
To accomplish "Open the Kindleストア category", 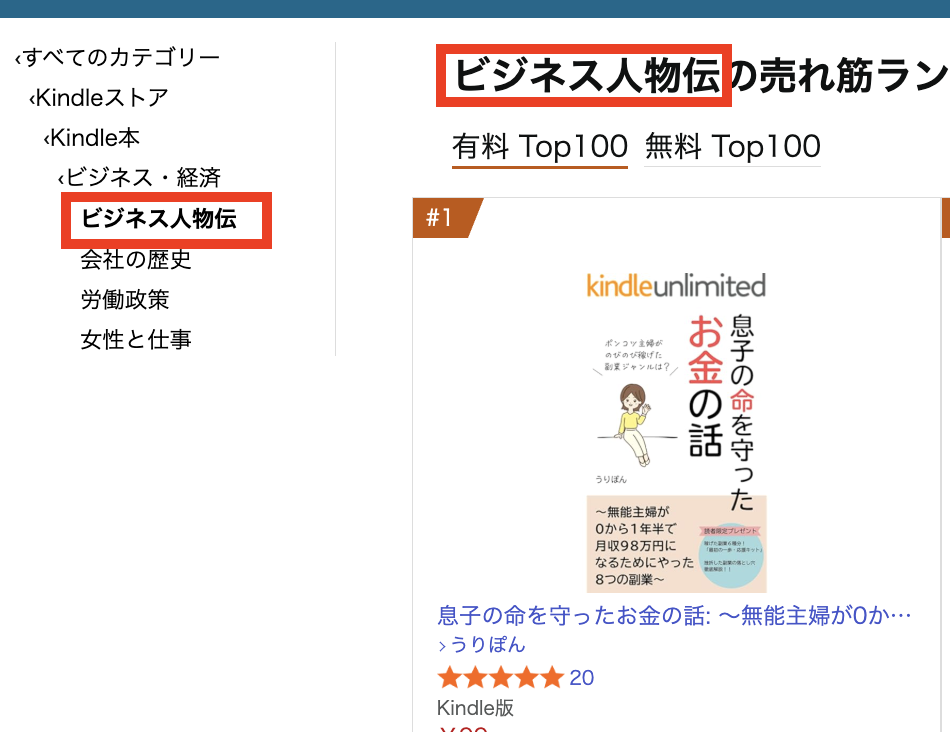I will tap(102, 98).
